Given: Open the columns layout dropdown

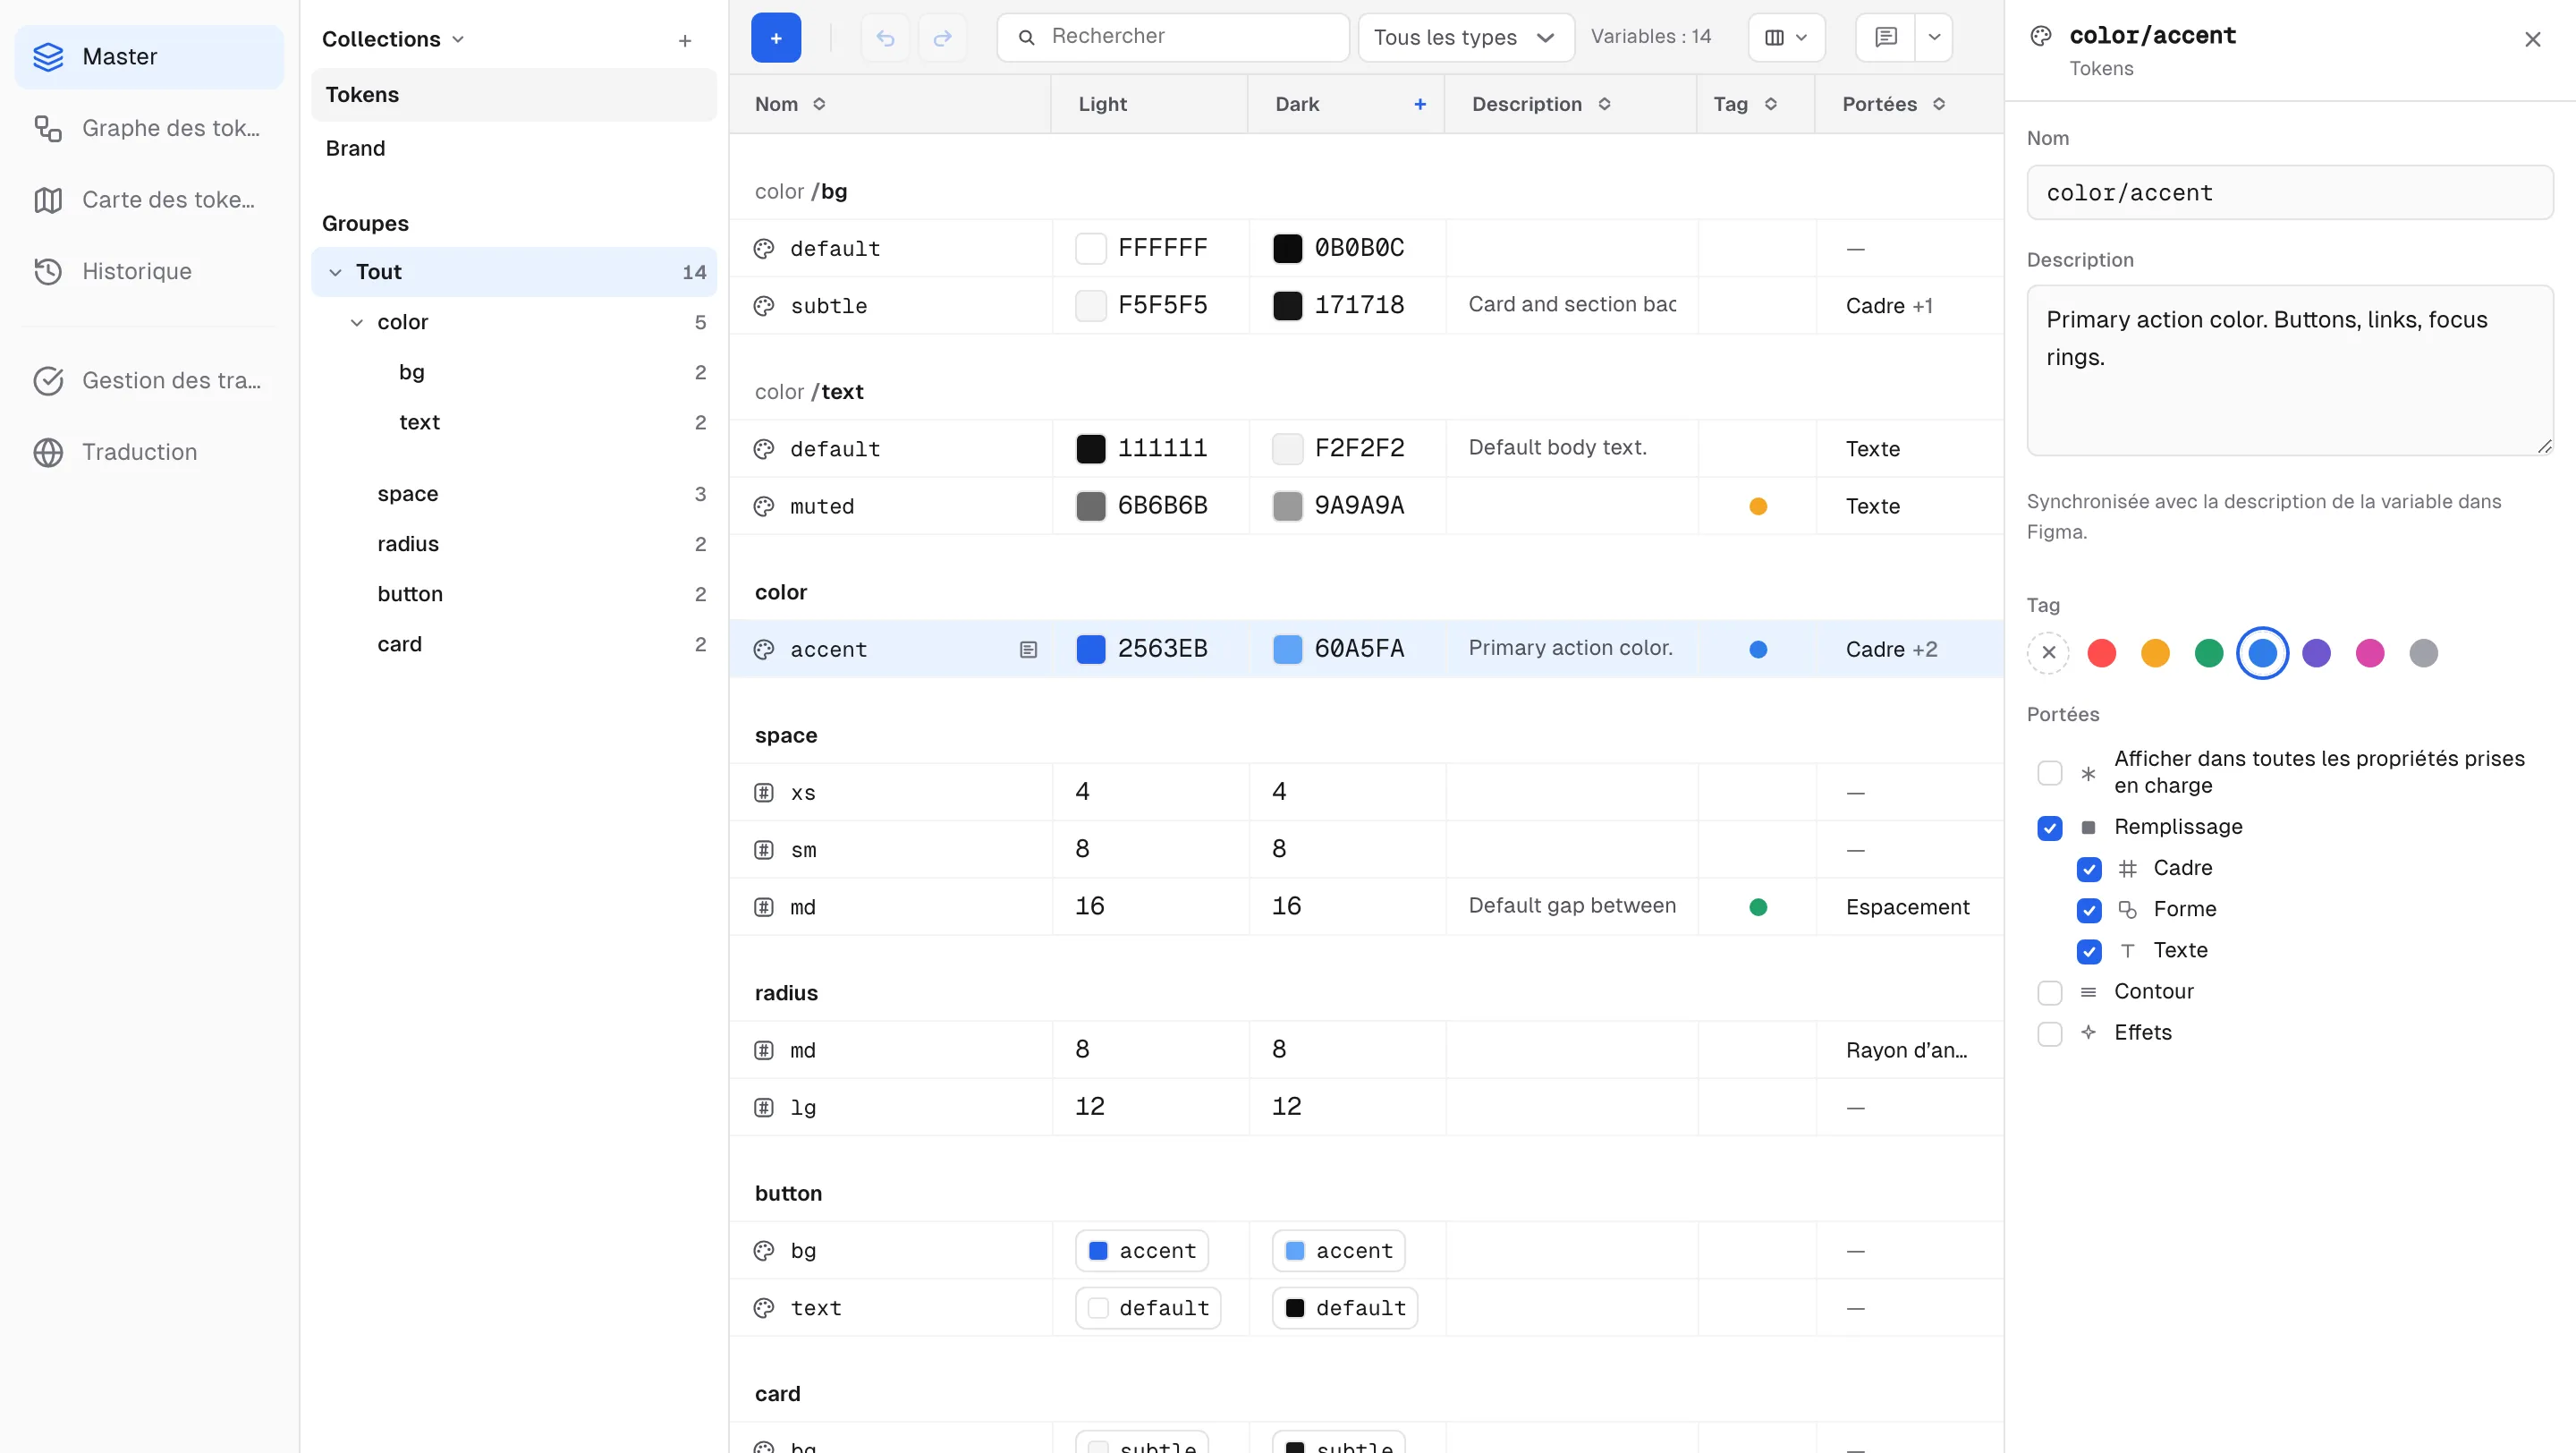Looking at the screenshot, I should (x=1786, y=38).
